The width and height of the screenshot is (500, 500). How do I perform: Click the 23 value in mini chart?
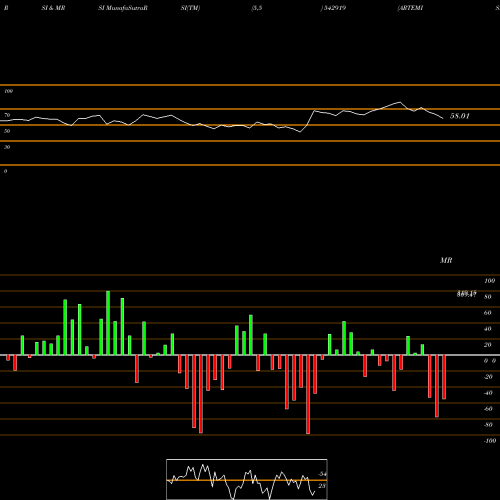click(322, 486)
